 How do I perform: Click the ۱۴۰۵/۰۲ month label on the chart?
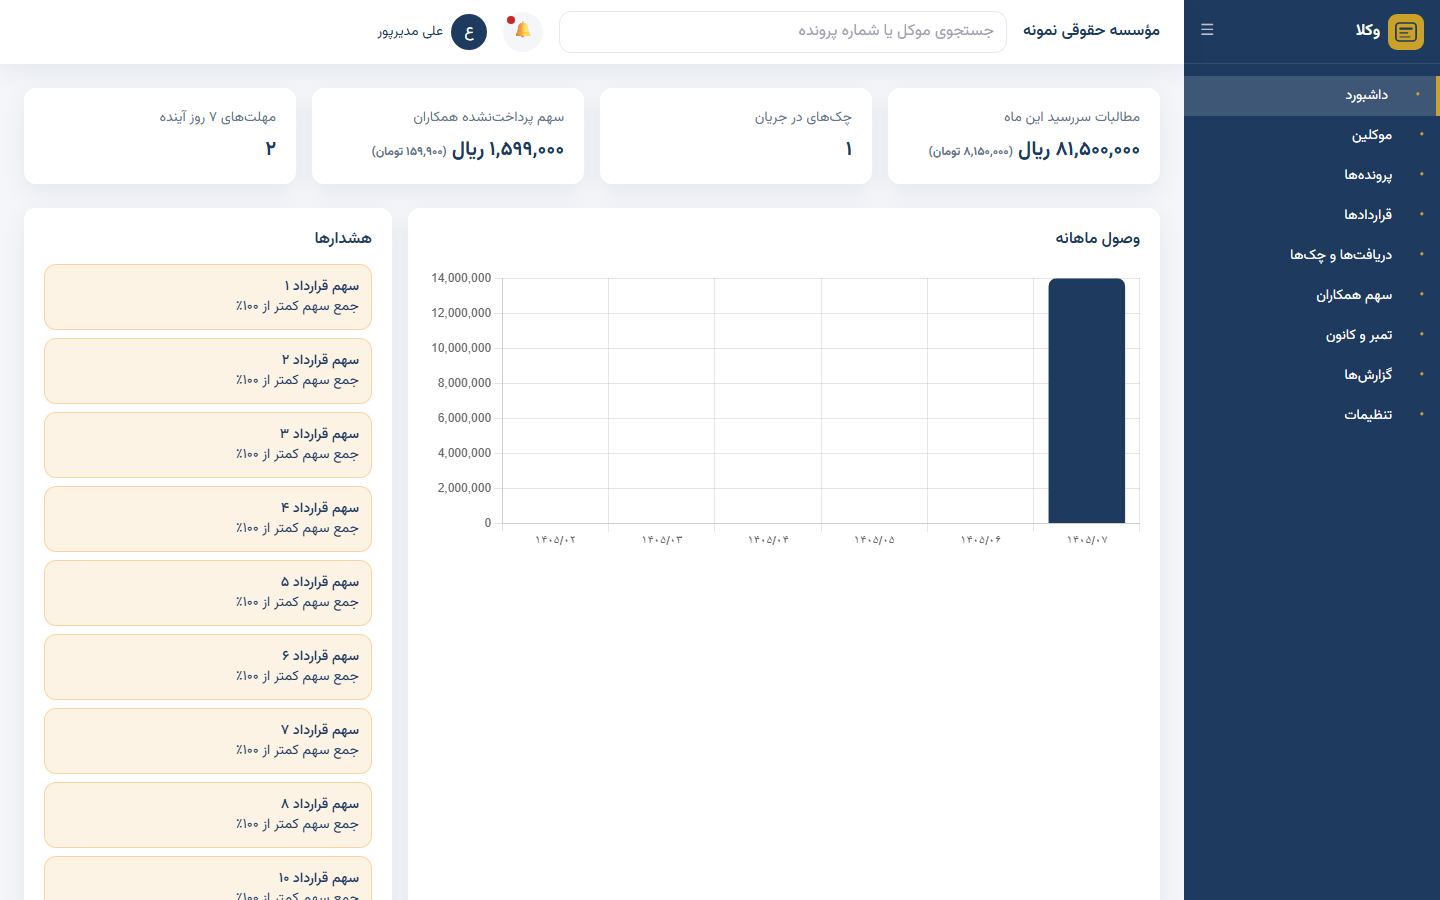pos(555,540)
